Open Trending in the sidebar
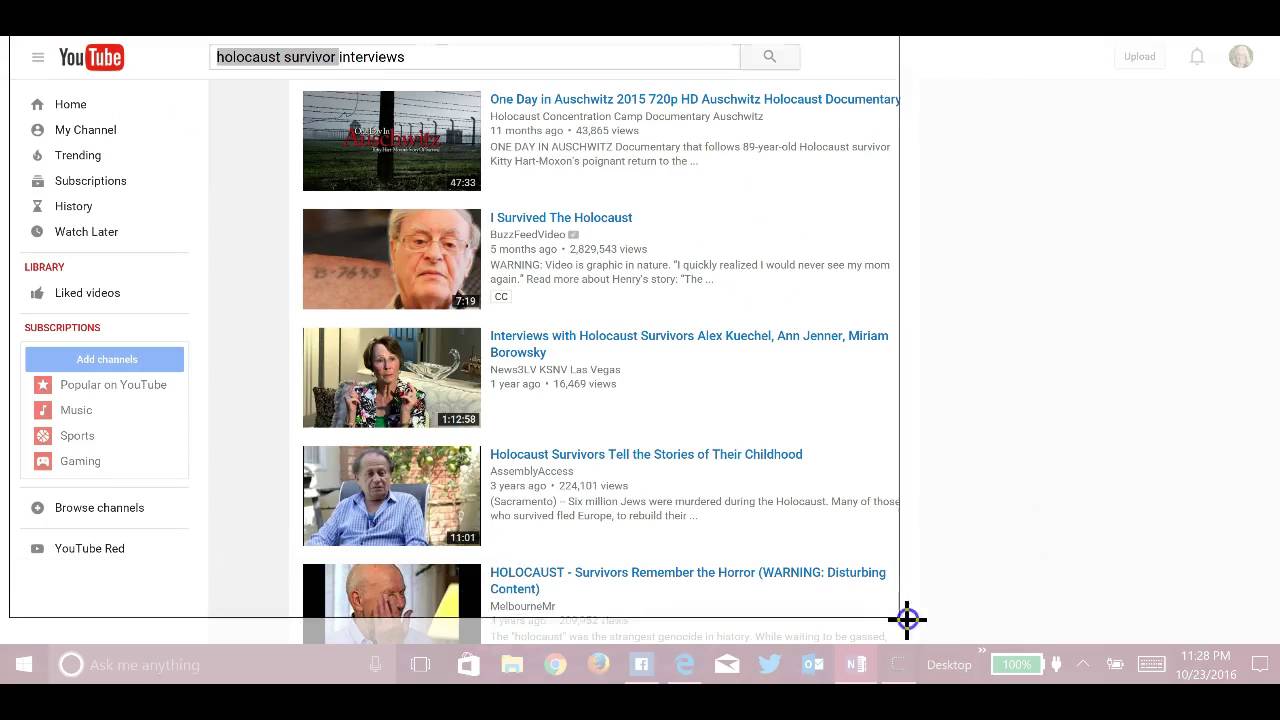 click(x=78, y=155)
